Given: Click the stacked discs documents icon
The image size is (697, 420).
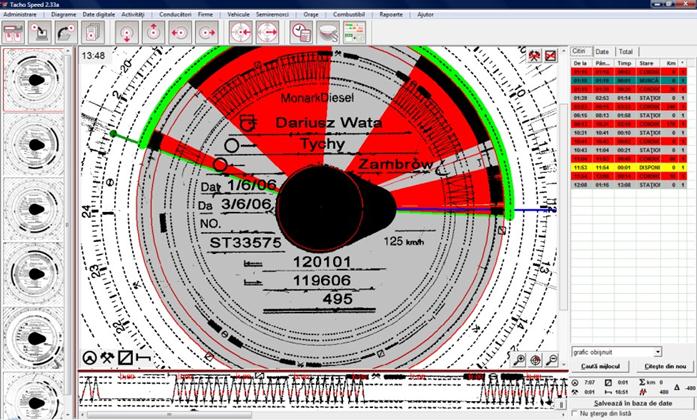Looking at the screenshot, I should coord(93,32).
